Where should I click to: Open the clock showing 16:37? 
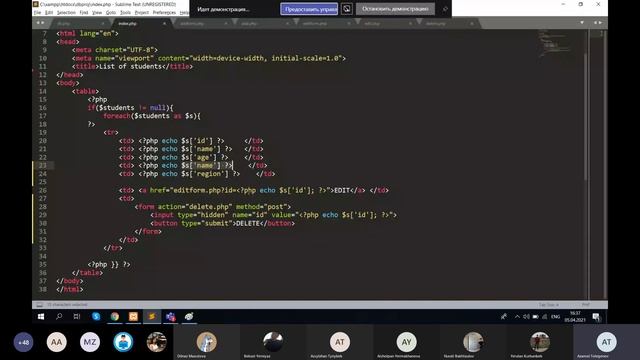(x=575, y=316)
